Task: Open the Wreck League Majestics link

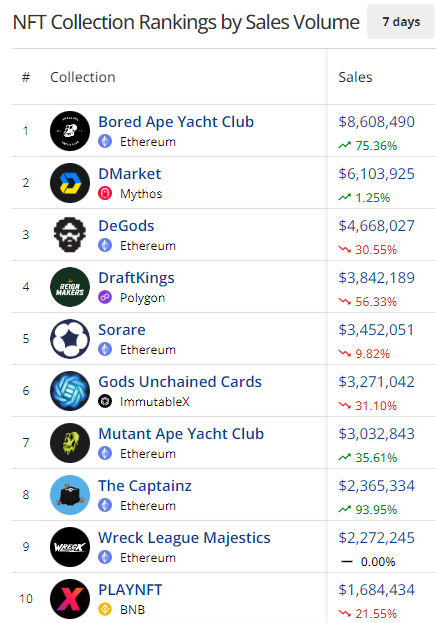Action: click(x=184, y=538)
